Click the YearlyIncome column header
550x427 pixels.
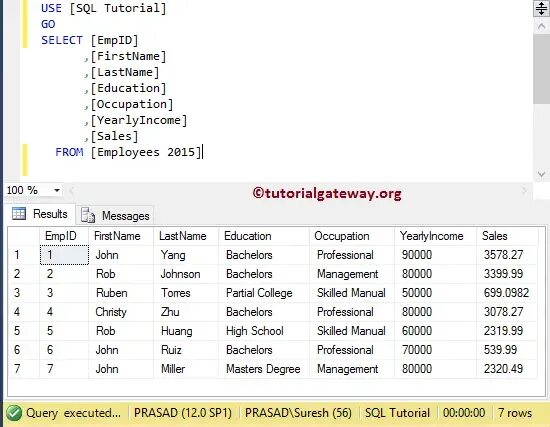point(435,236)
